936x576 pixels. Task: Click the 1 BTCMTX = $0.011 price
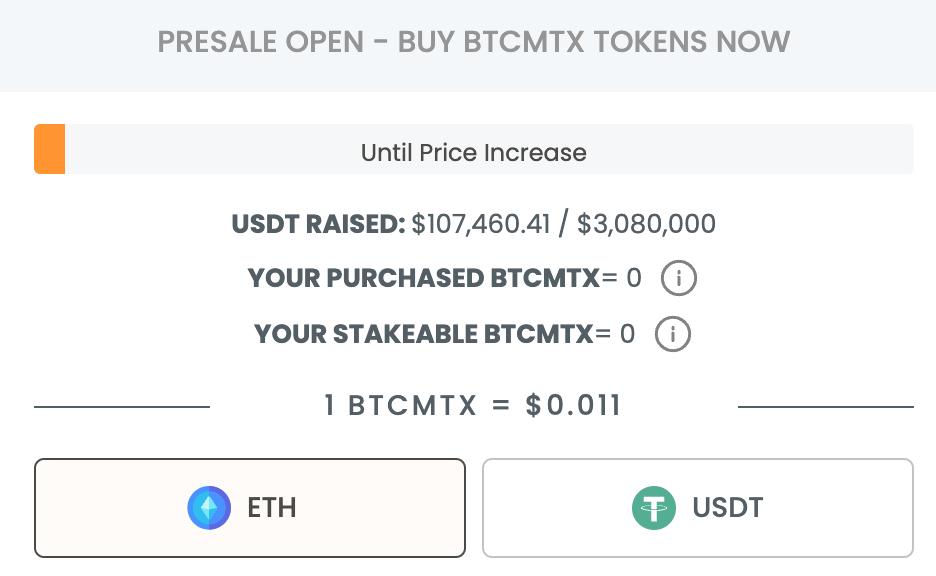pos(473,406)
